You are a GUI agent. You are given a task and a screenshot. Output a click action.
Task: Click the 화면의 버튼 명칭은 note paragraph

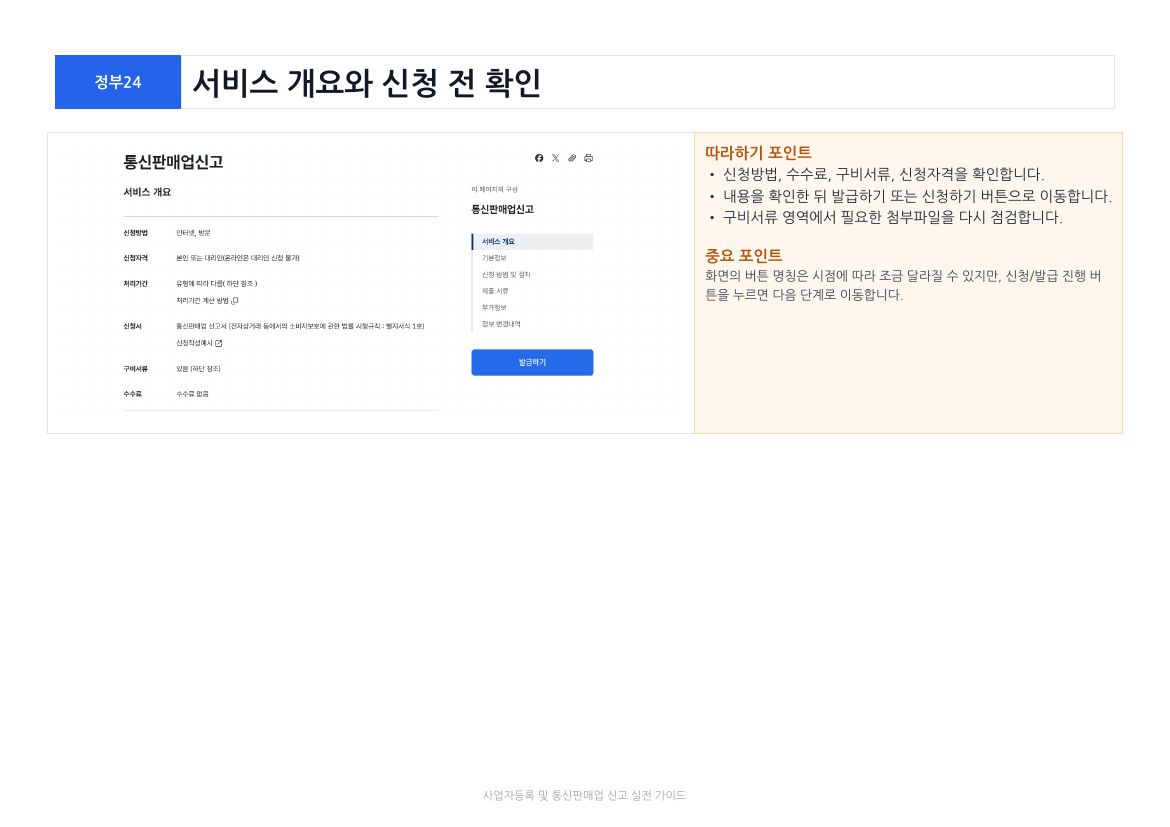[903, 286]
